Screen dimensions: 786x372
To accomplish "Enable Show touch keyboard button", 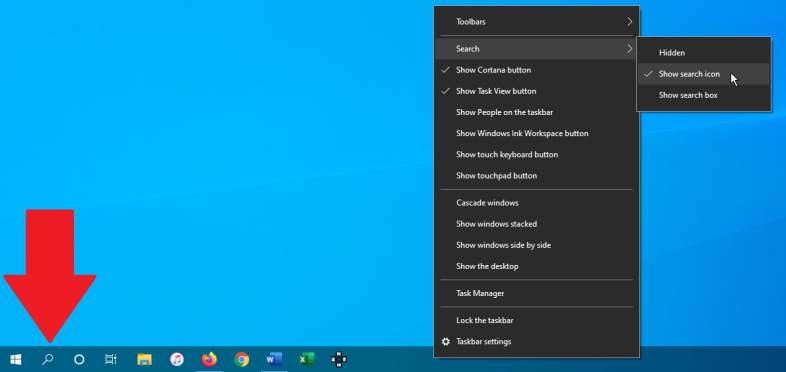I will point(536,154).
